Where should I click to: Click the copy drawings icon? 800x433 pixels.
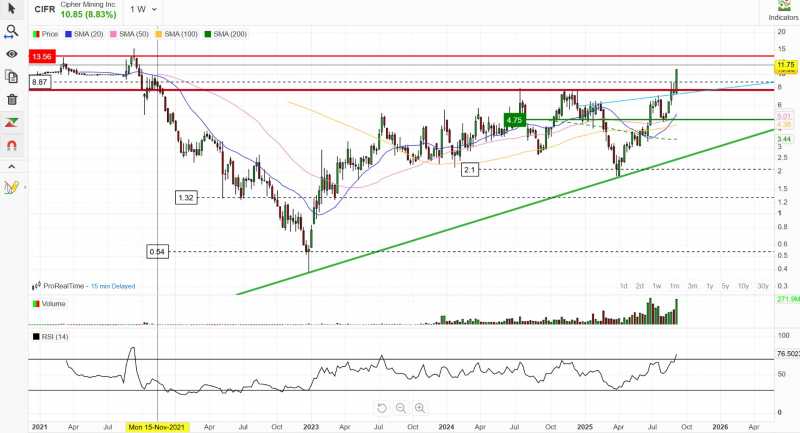coord(12,76)
